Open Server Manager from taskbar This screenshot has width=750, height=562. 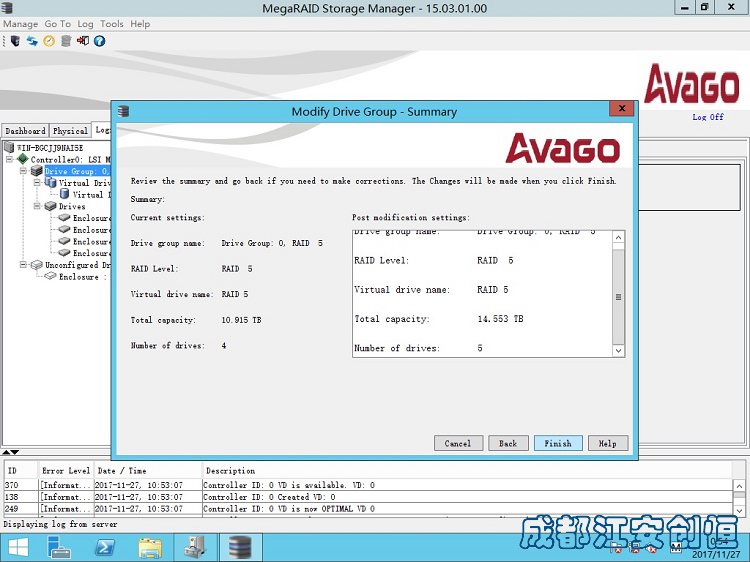(x=59, y=547)
